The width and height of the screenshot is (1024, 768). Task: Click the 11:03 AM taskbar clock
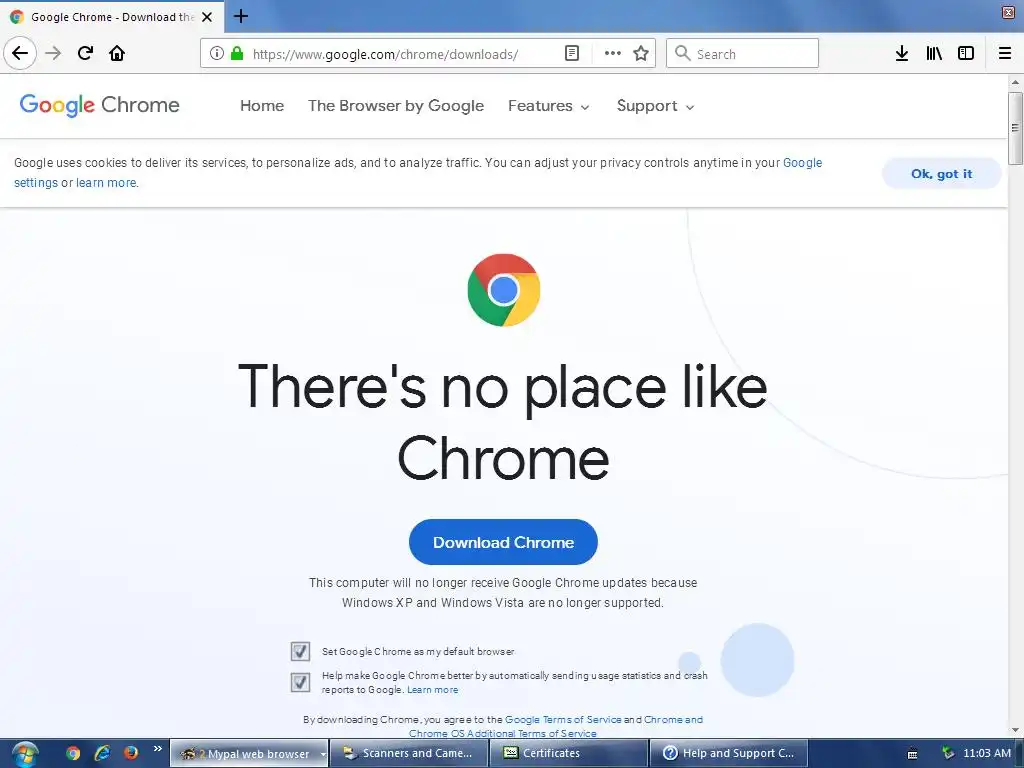click(987, 753)
